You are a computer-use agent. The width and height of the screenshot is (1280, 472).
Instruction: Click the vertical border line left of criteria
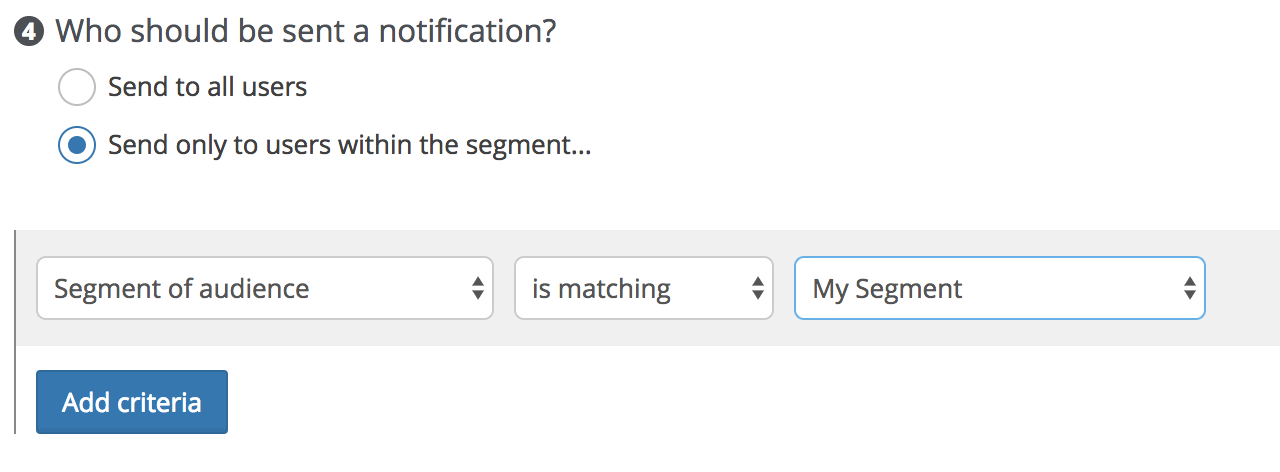pos(15,332)
